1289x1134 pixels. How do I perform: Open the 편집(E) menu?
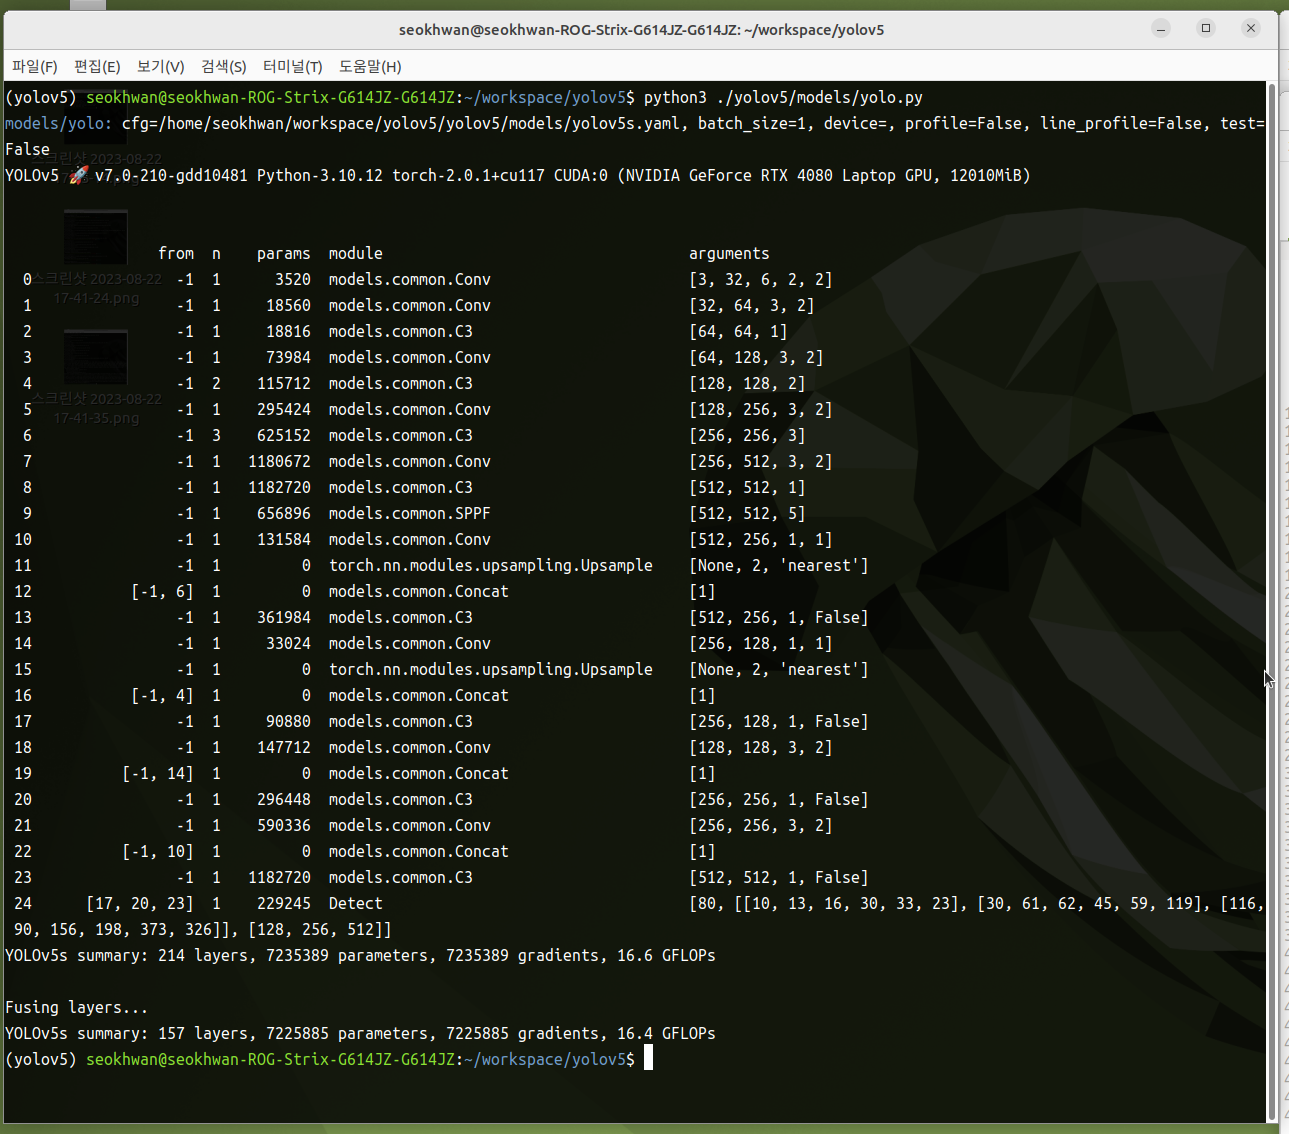pyautogui.click(x=97, y=66)
